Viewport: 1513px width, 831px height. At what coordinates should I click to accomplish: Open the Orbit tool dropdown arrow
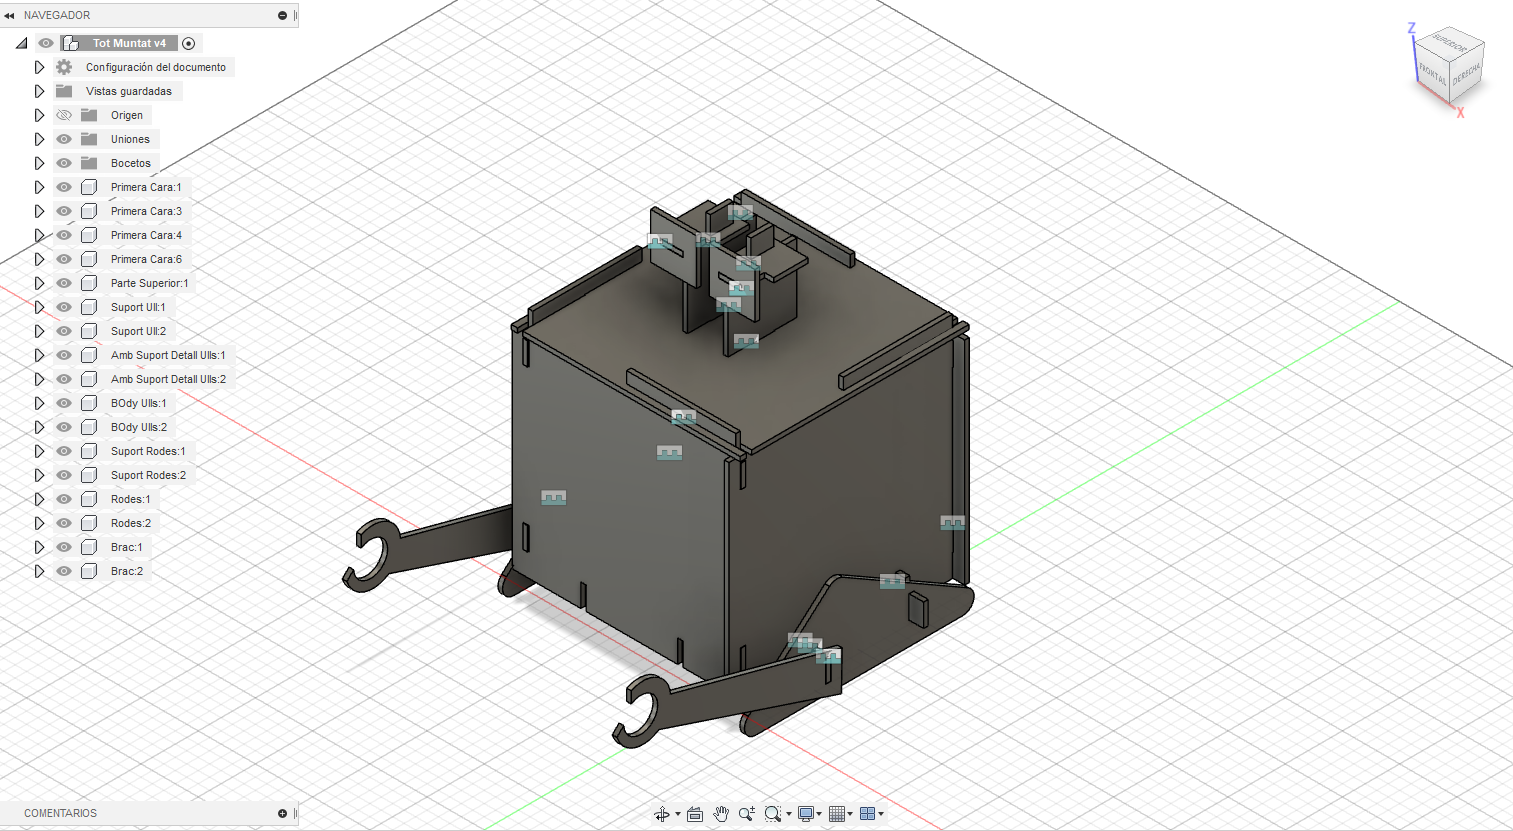point(677,814)
